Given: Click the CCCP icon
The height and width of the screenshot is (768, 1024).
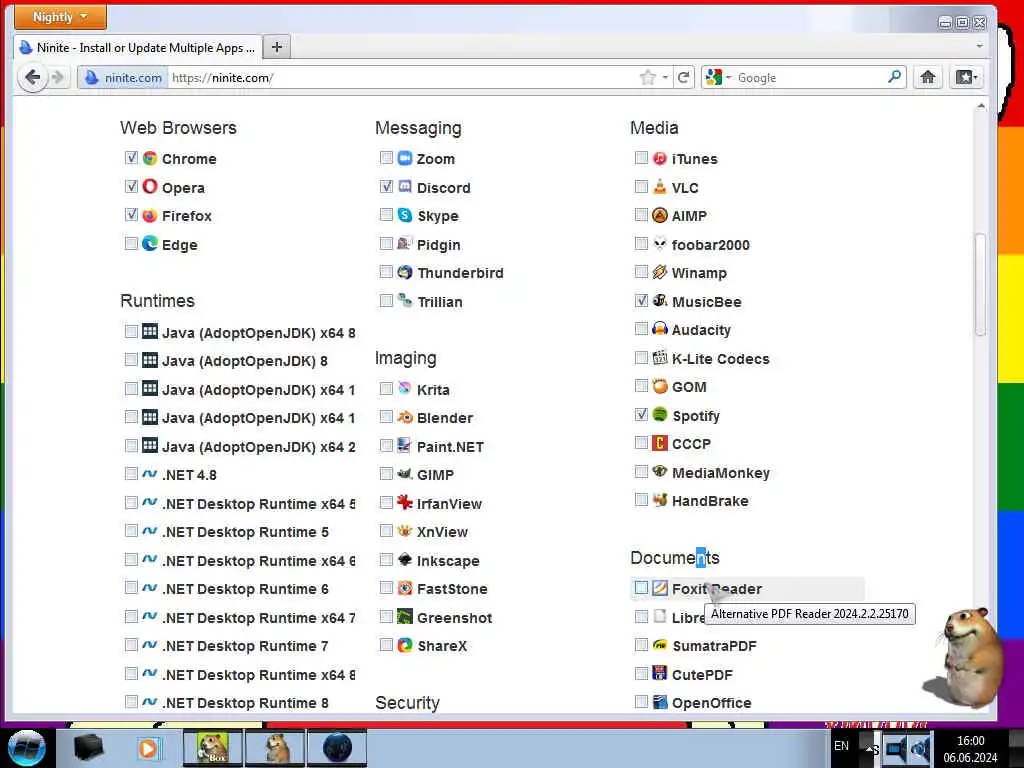Looking at the screenshot, I should pos(660,443).
